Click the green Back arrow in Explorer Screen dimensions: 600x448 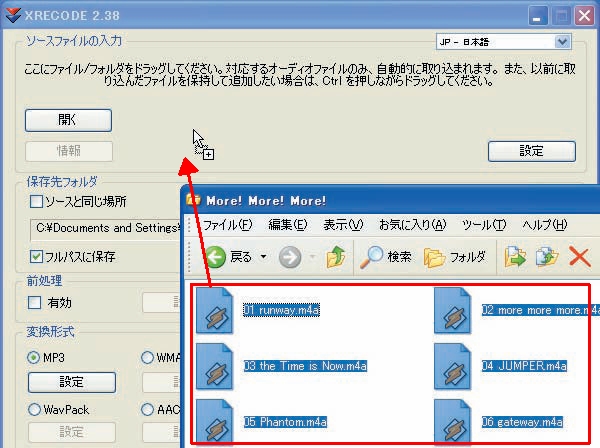pyautogui.click(x=216, y=257)
